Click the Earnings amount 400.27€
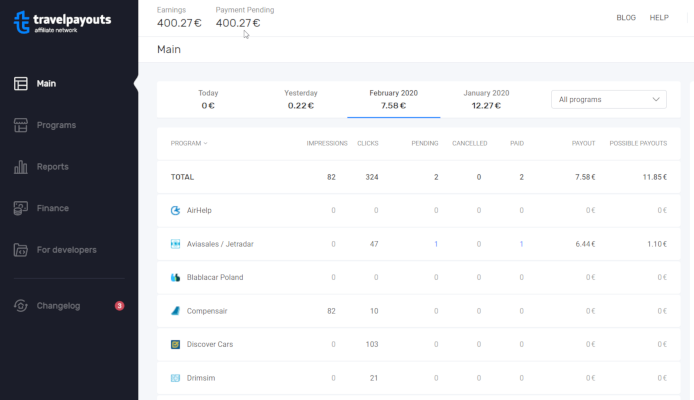The image size is (694, 400). [x=179, y=23]
